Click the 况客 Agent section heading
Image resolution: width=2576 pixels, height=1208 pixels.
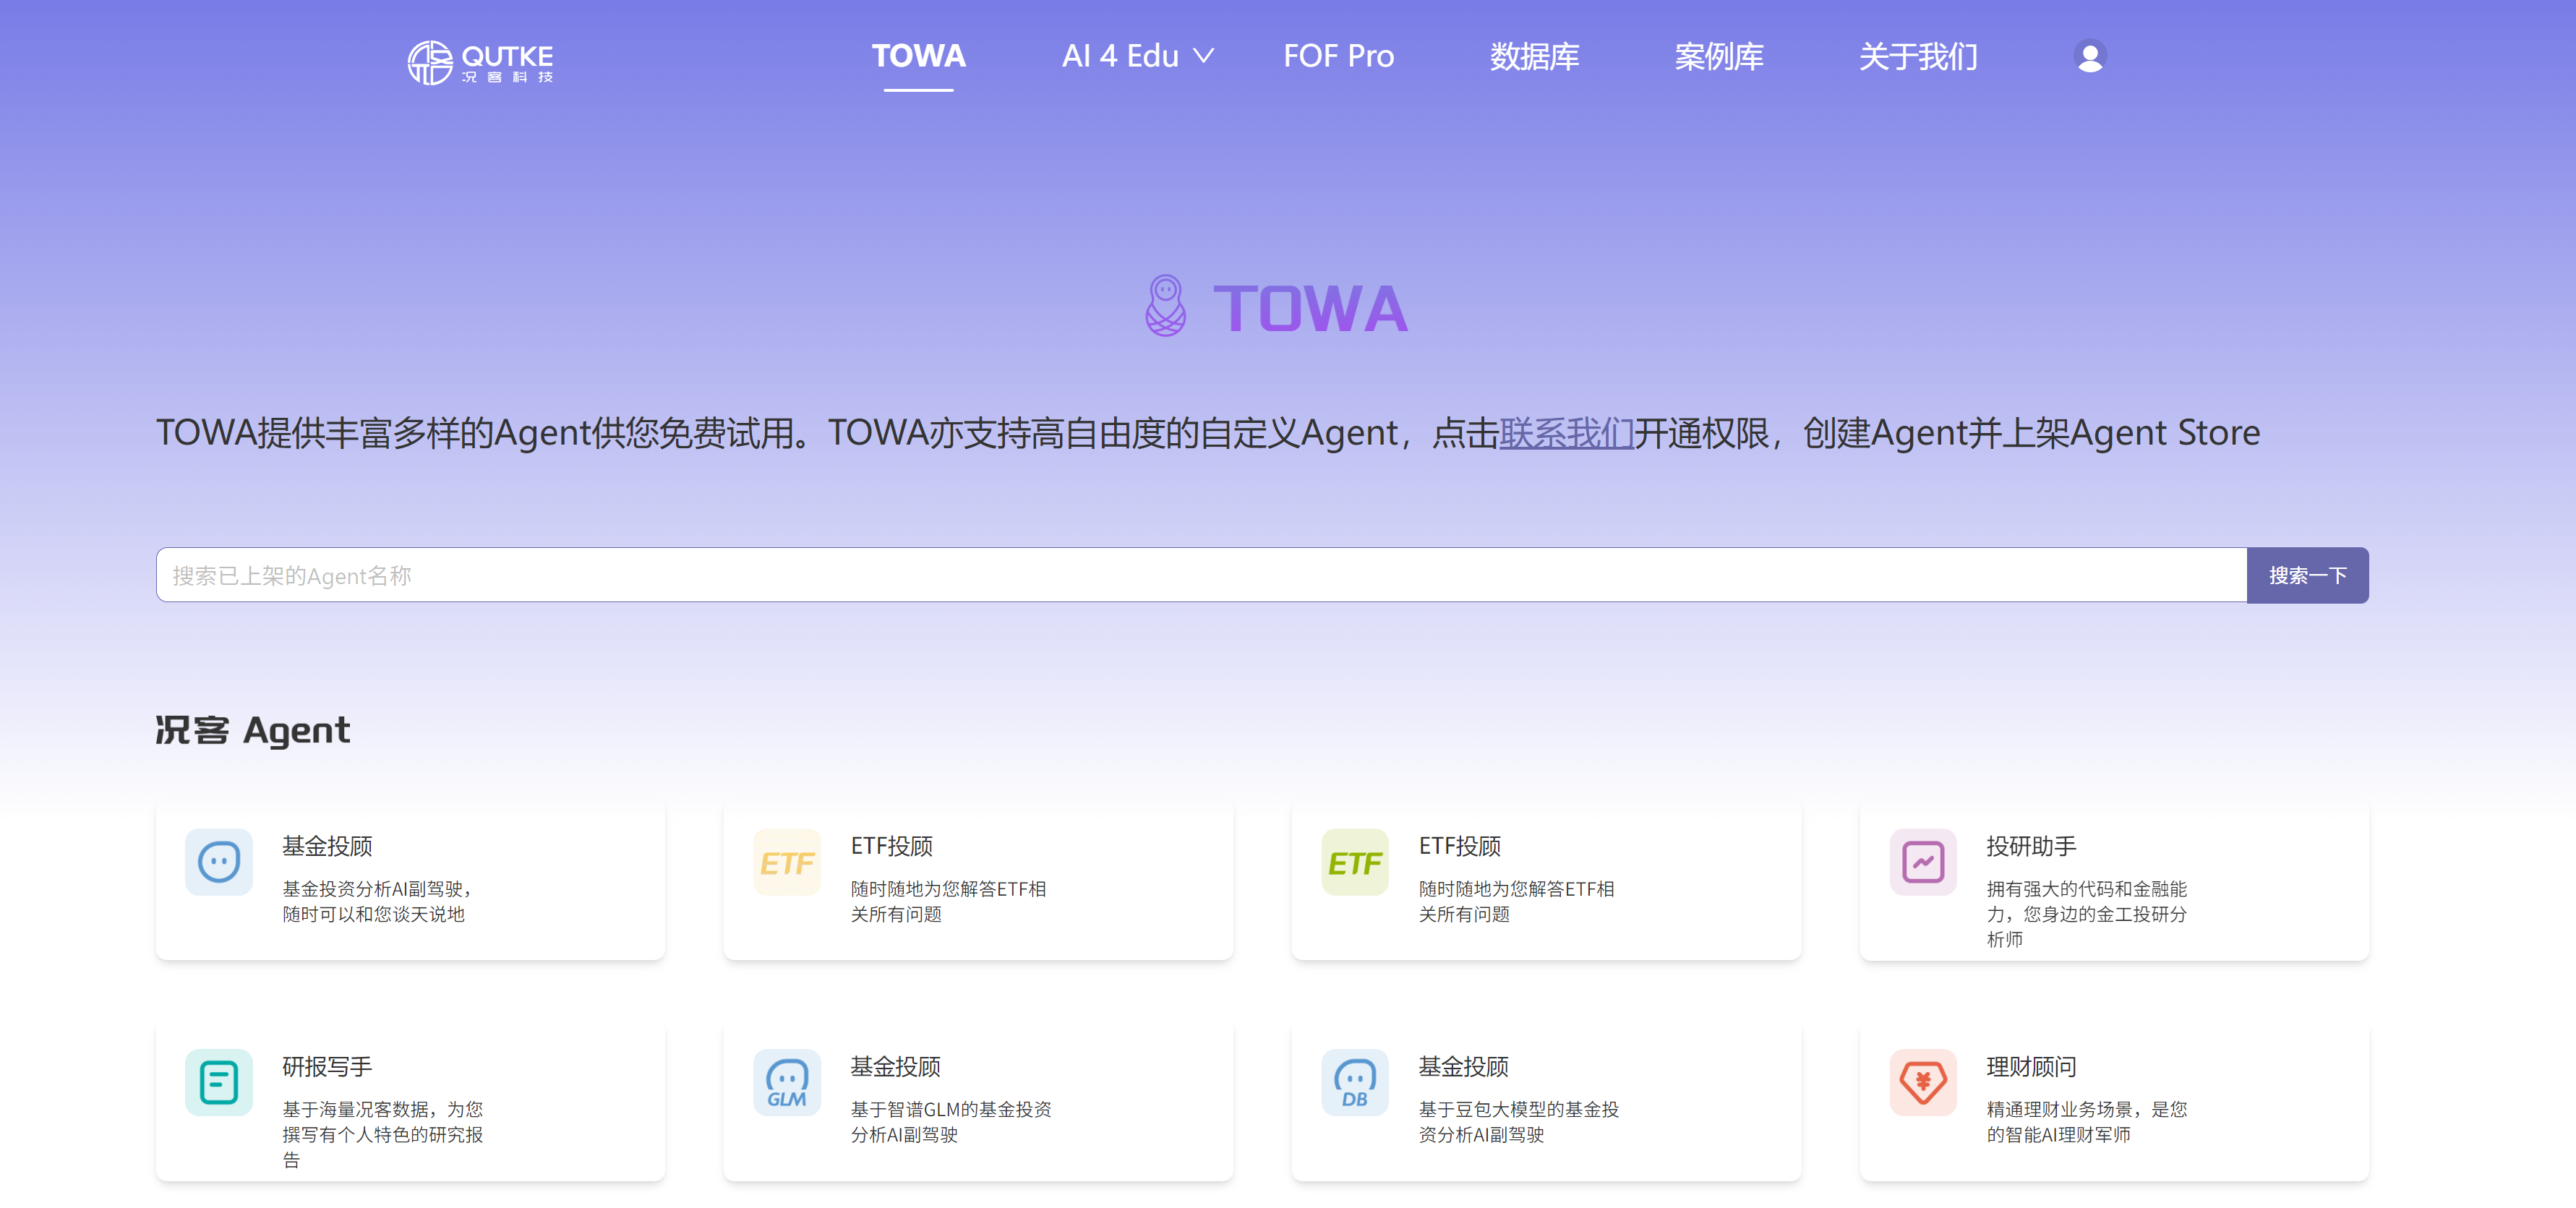pyautogui.click(x=253, y=730)
